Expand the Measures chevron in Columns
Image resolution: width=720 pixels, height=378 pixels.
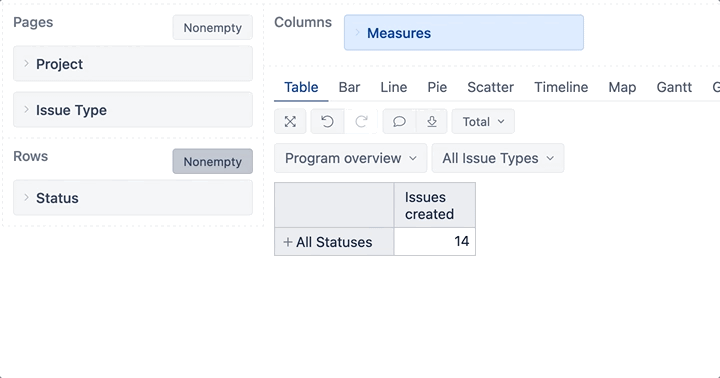(x=357, y=33)
